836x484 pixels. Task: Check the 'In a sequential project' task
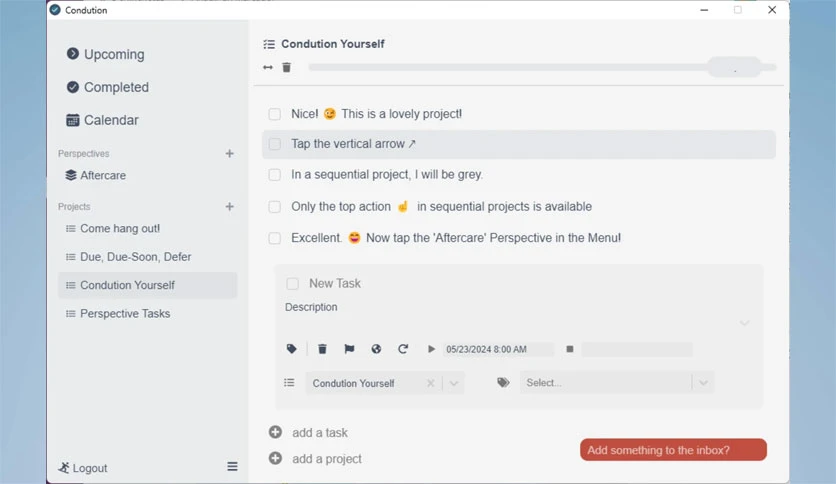point(275,175)
